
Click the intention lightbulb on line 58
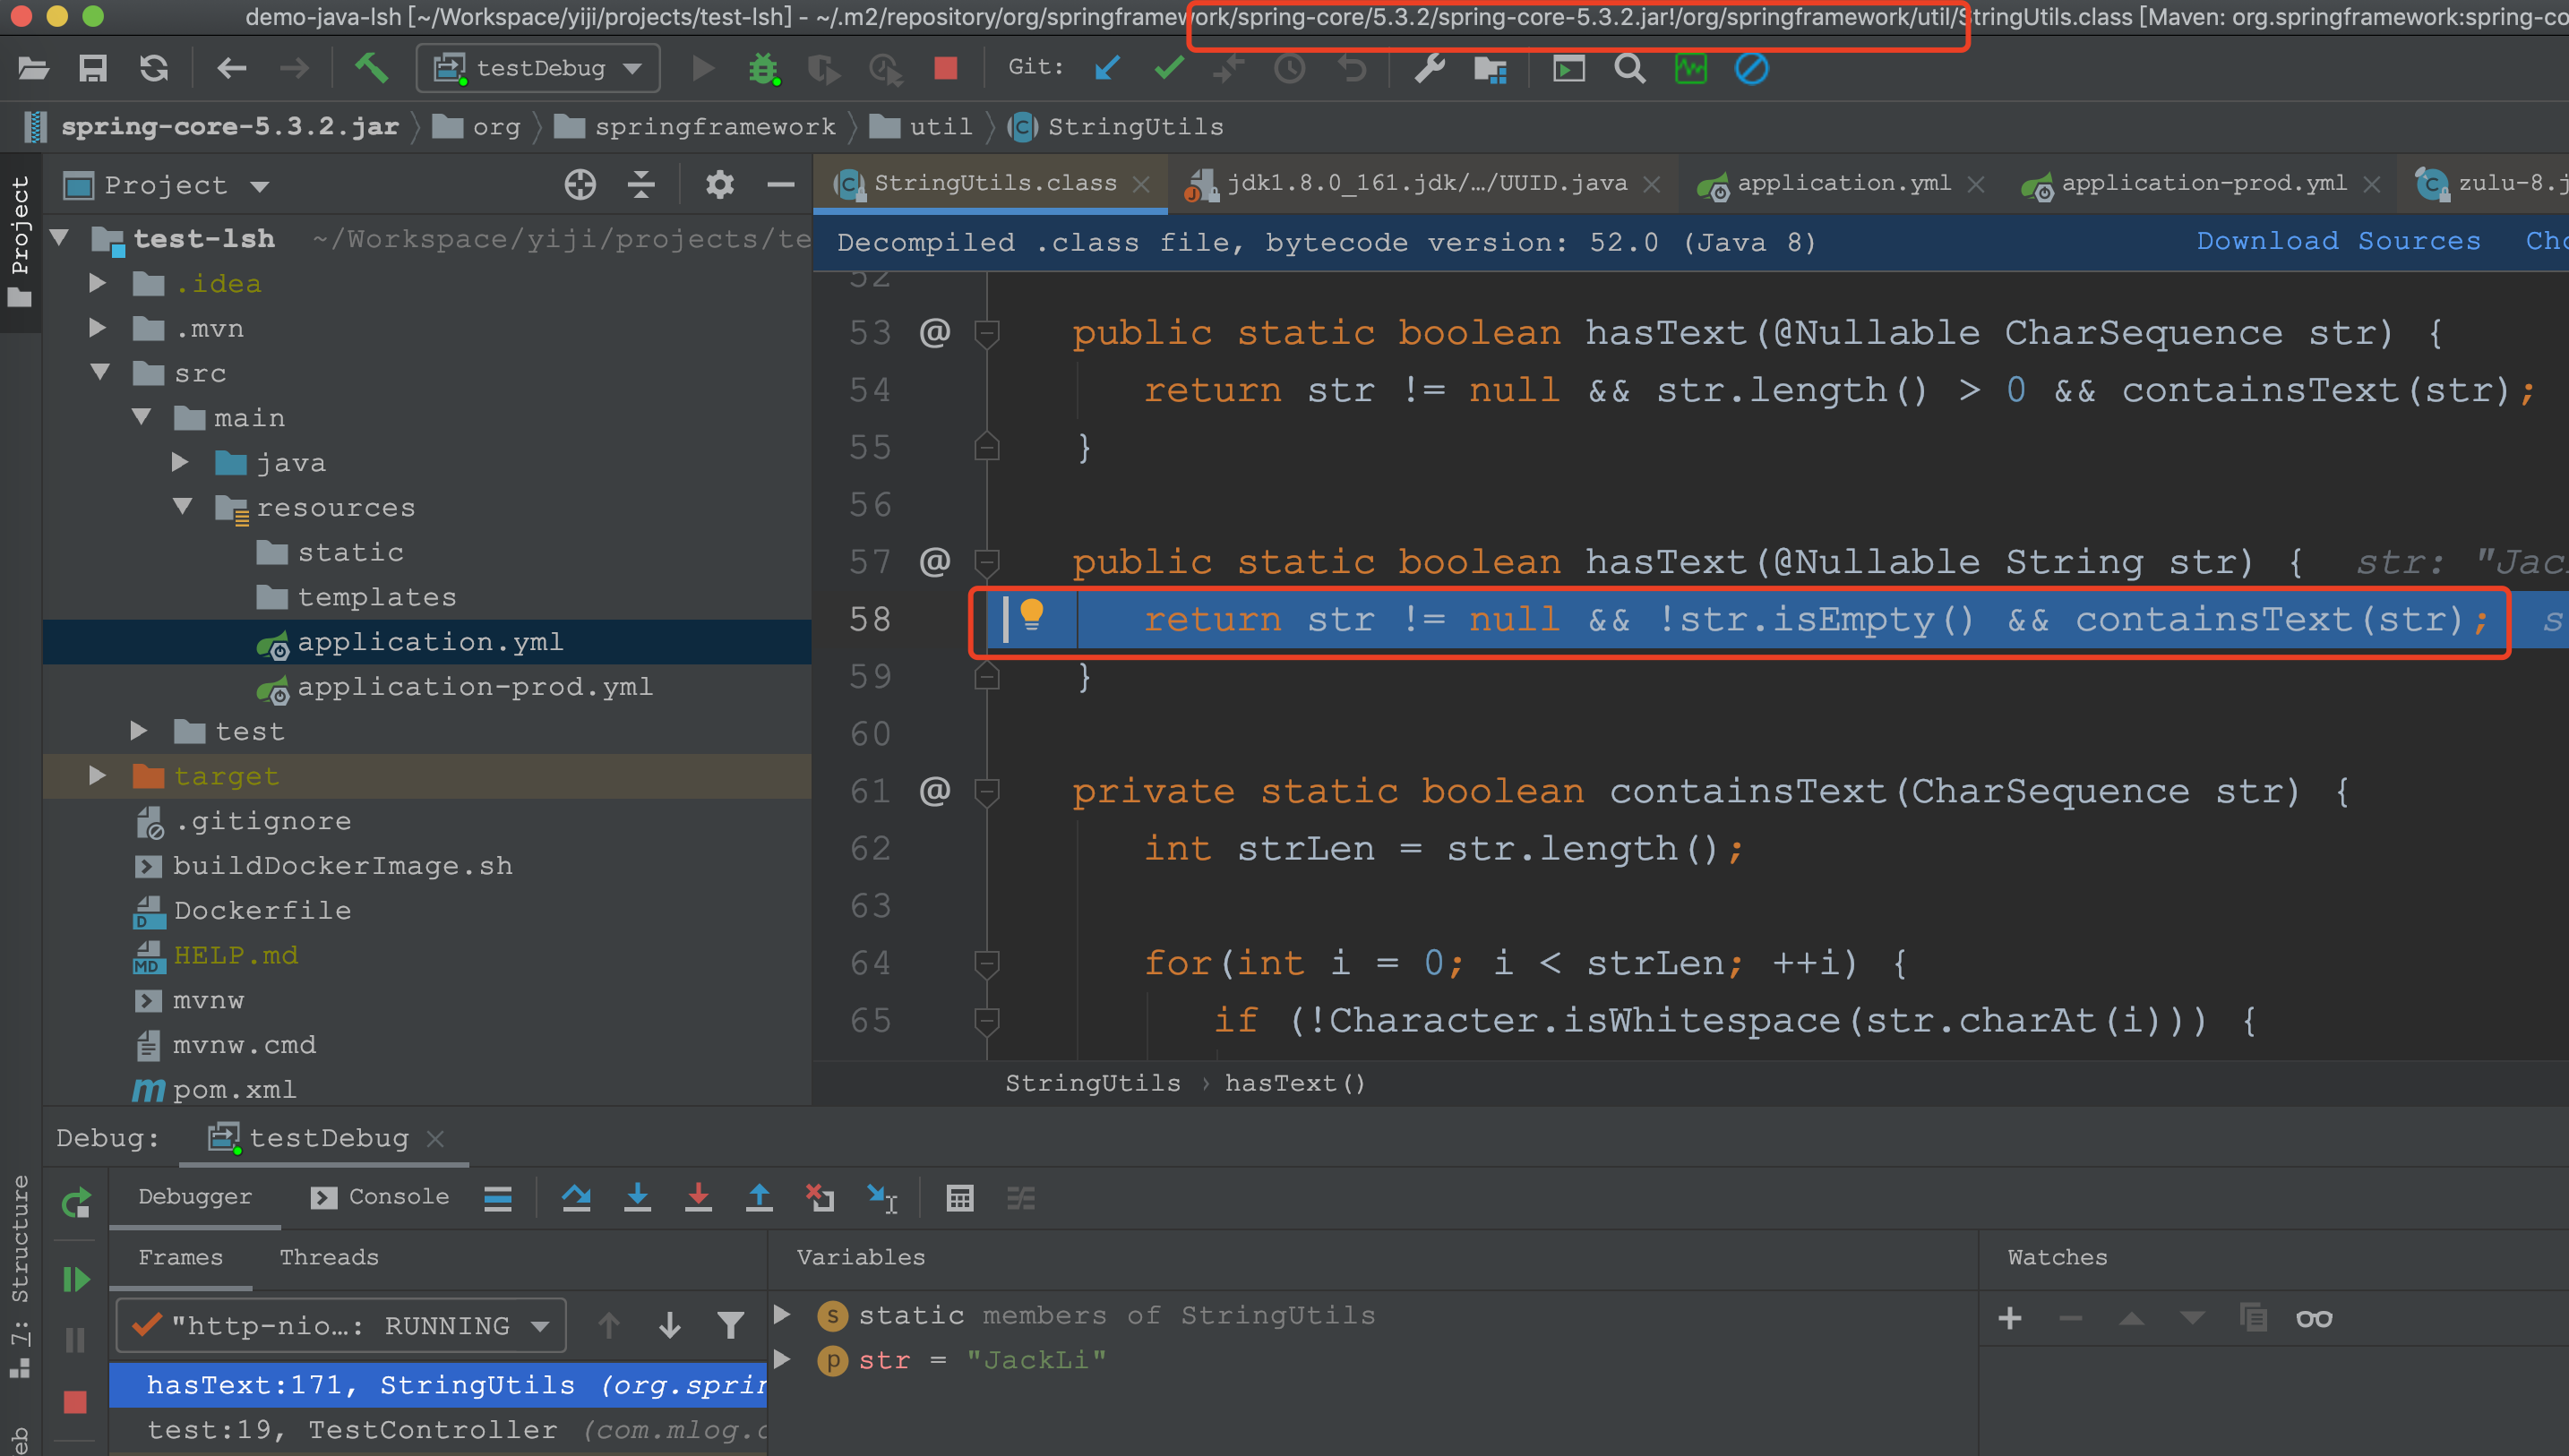1032,614
